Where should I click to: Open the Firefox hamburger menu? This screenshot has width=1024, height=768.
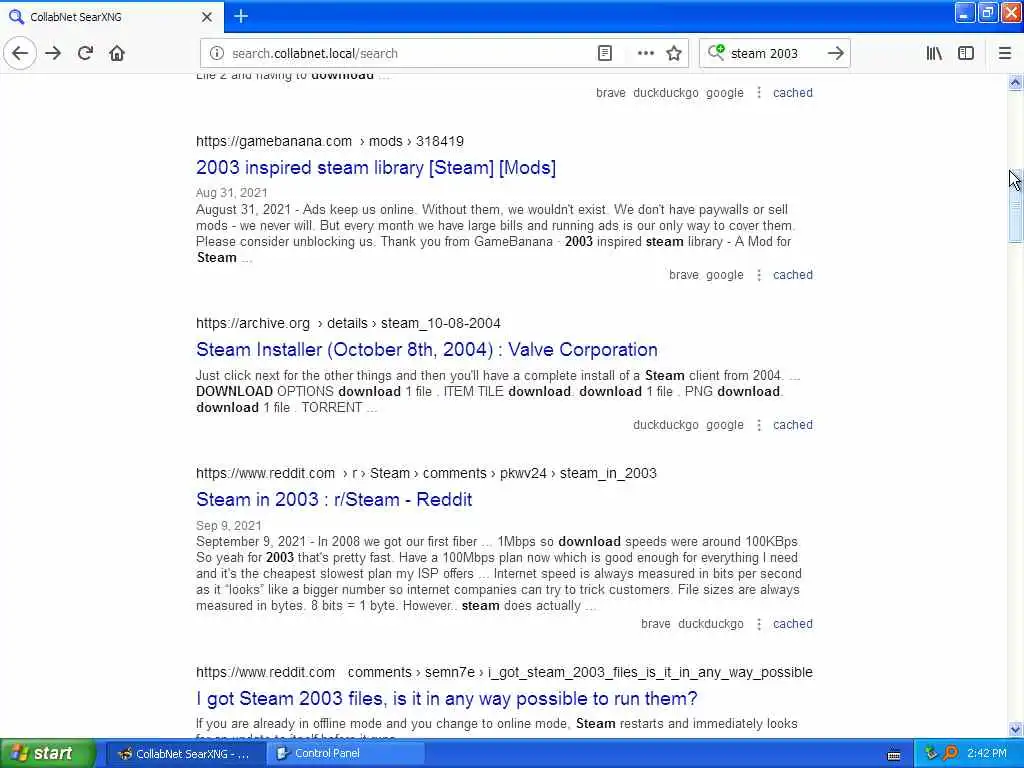click(x=1004, y=54)
